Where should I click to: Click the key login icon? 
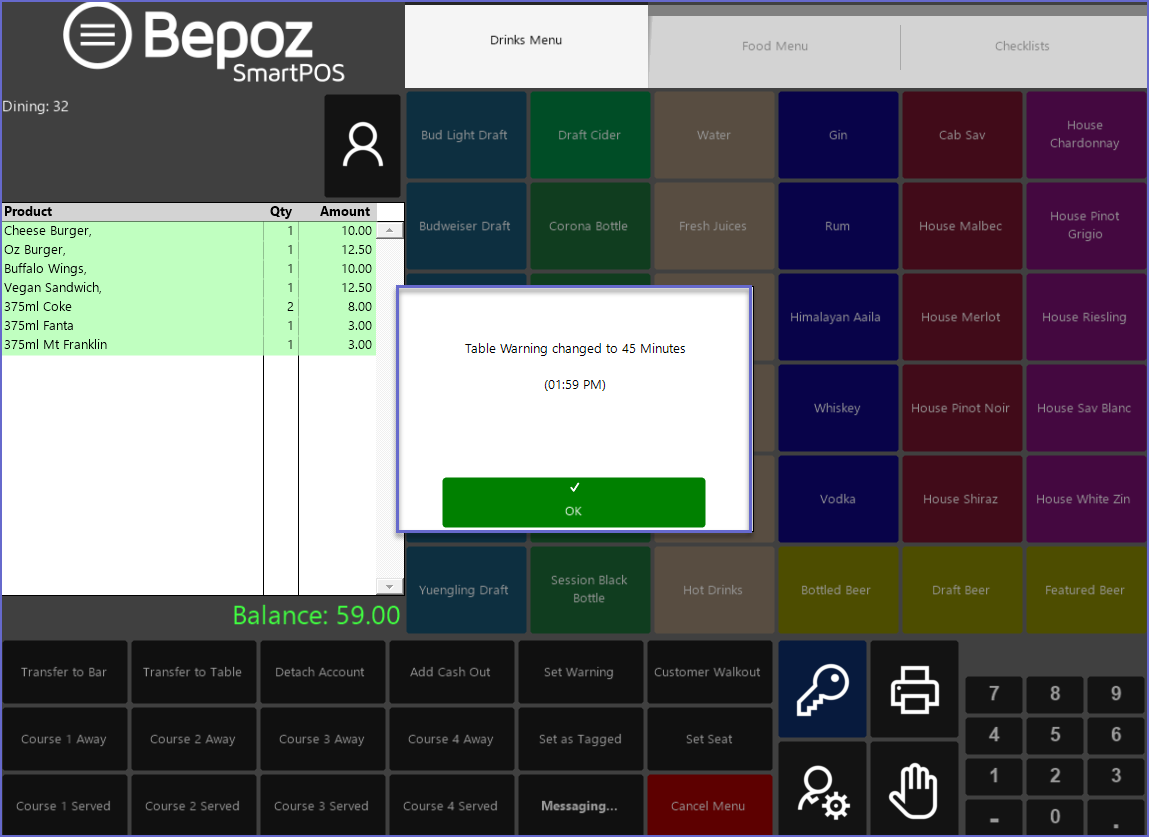(x=822, y=689)
